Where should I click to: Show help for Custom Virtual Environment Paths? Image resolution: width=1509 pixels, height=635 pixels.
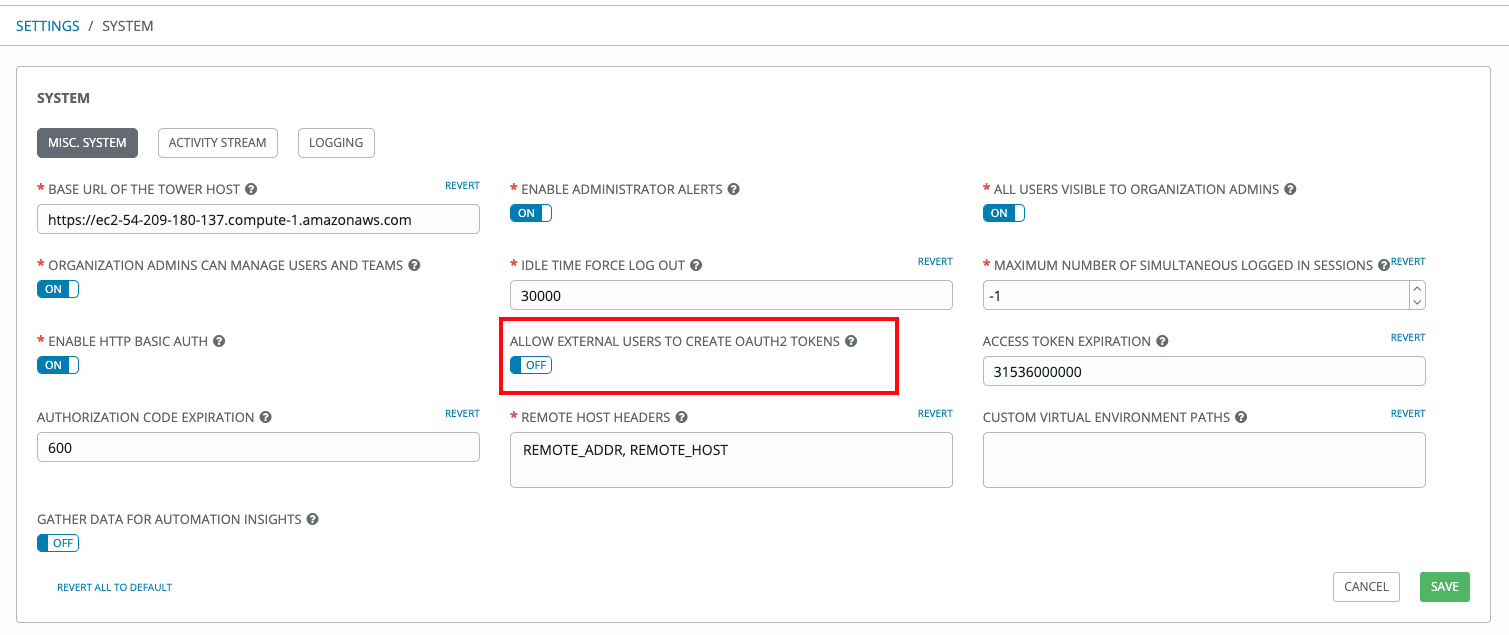point(1241,417)
